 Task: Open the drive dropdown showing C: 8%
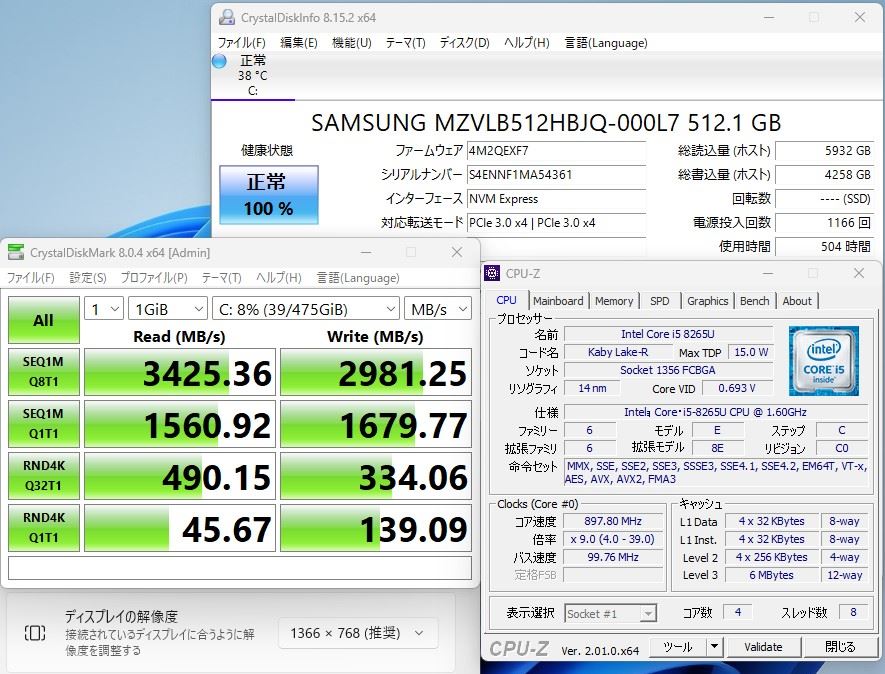pyautogui.click(x=306, y=309)
